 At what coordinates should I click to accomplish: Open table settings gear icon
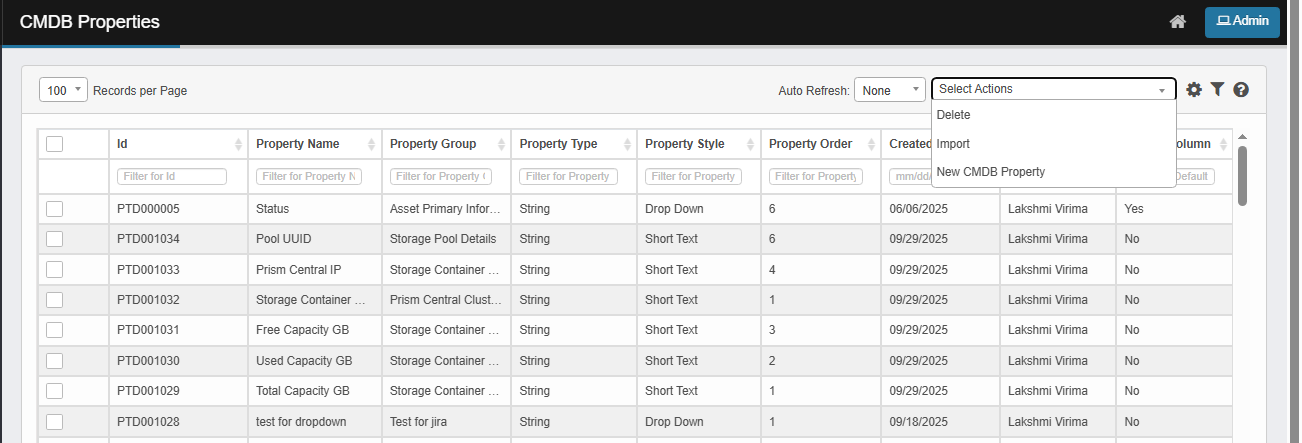point(1194,90)
